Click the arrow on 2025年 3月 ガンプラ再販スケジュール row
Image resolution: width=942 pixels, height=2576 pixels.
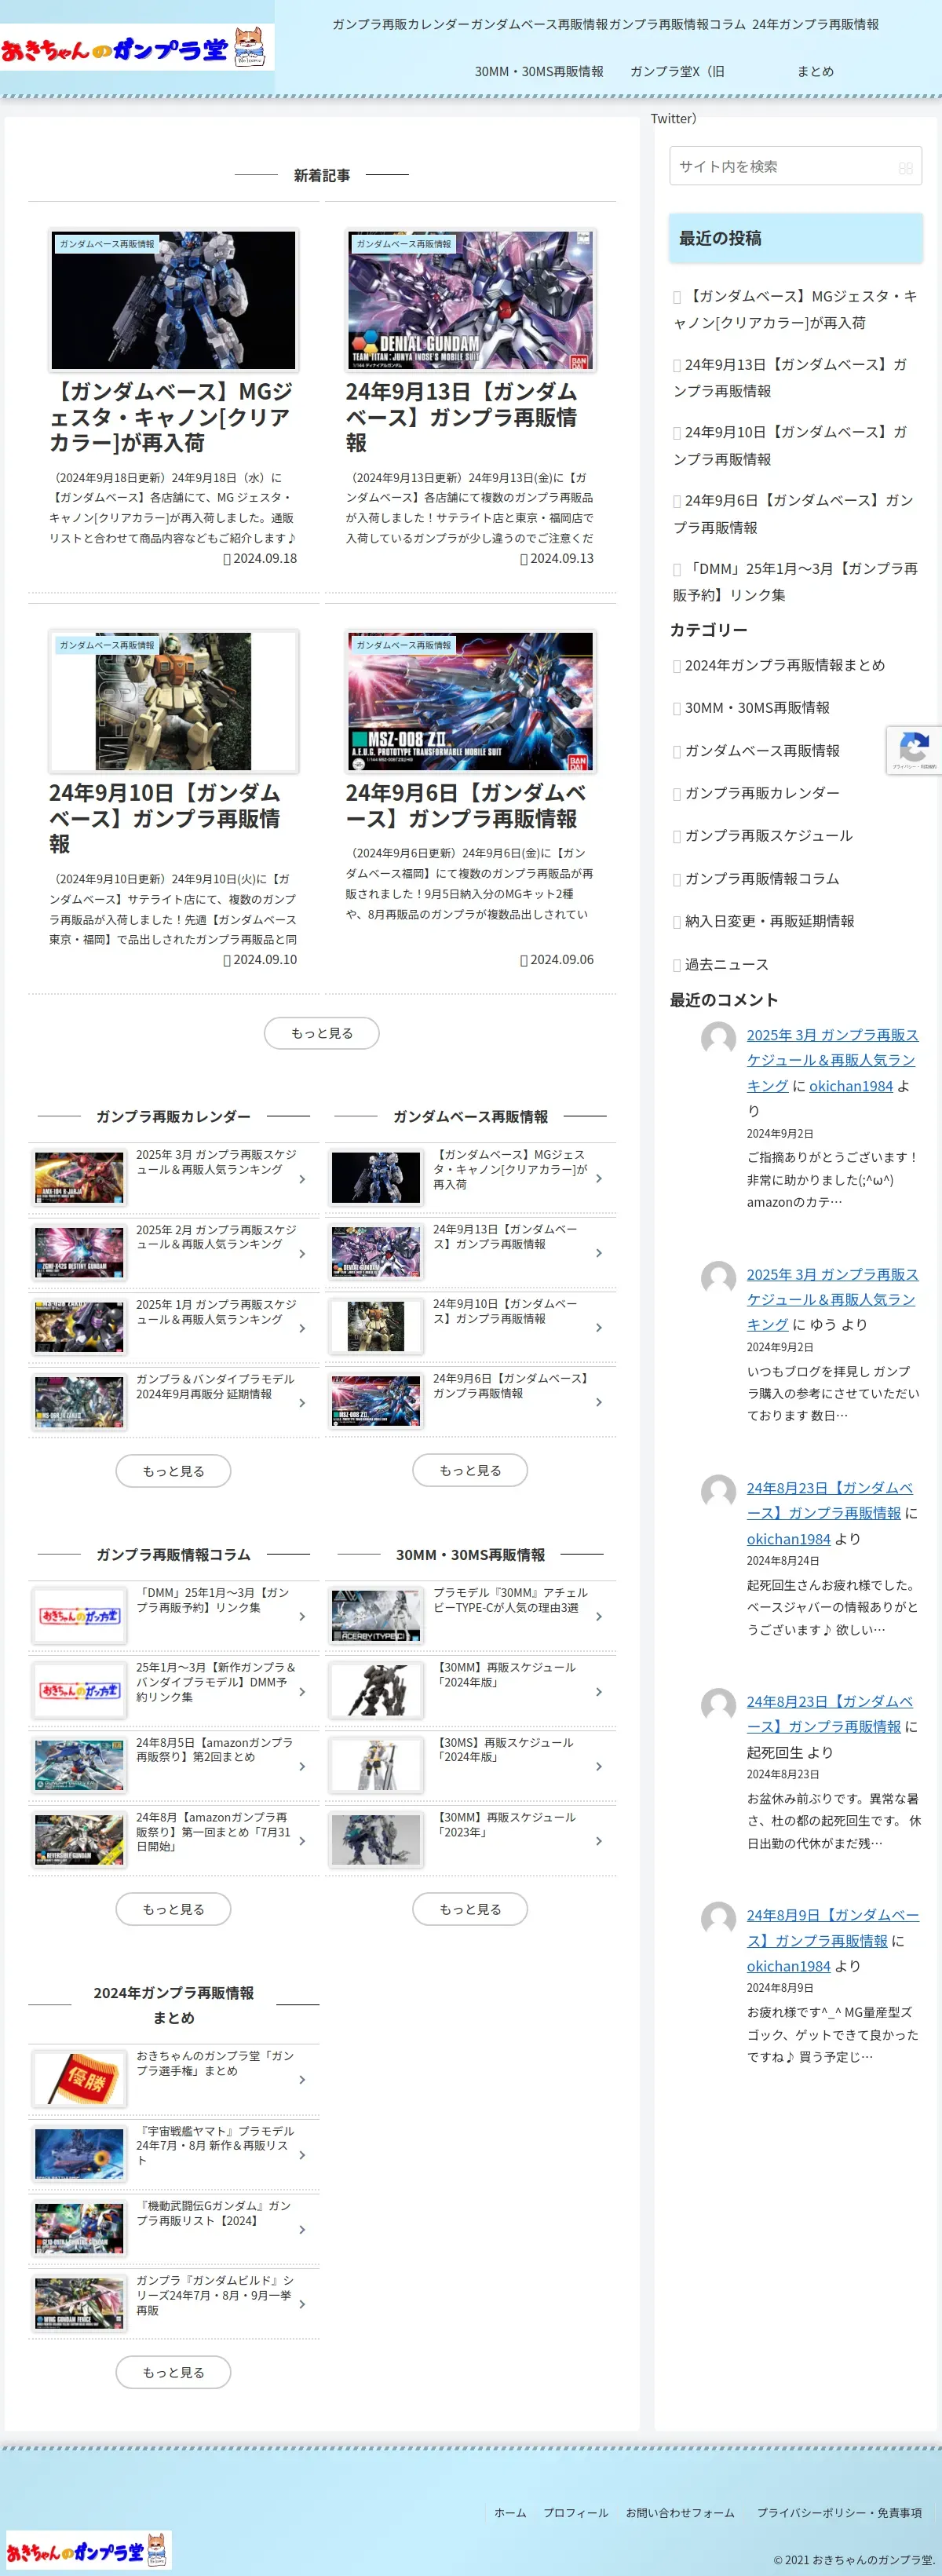[302, 1179]
